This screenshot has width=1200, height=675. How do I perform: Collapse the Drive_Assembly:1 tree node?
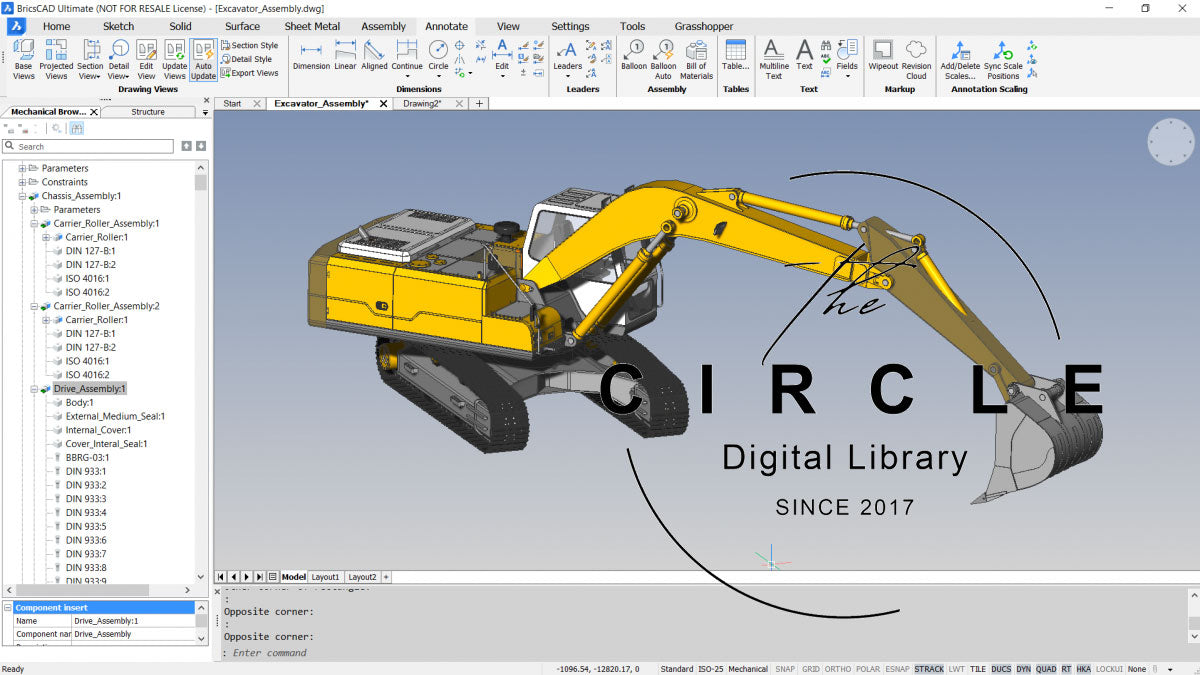point(34,389)
